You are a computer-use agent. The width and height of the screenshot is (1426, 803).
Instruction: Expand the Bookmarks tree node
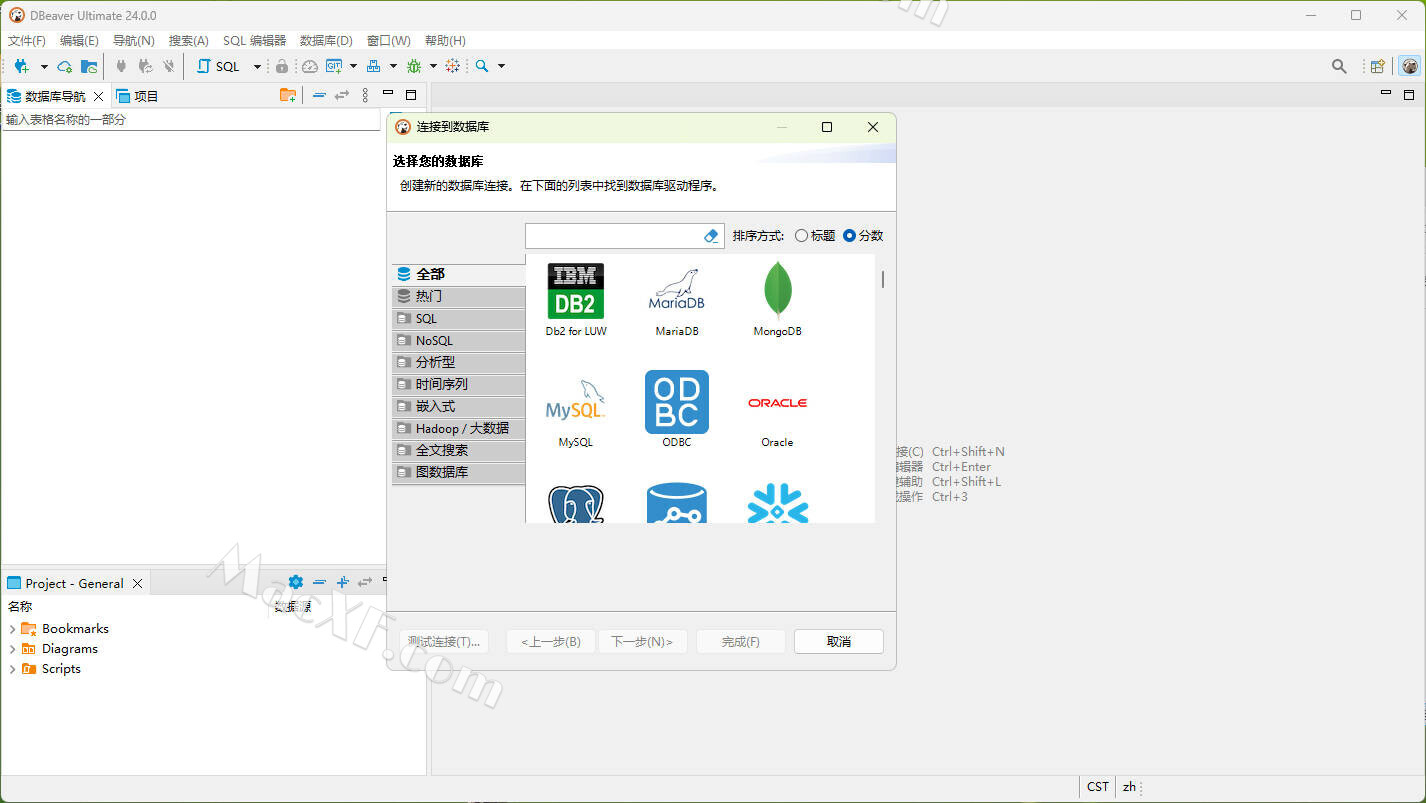[x=12, y=629]
